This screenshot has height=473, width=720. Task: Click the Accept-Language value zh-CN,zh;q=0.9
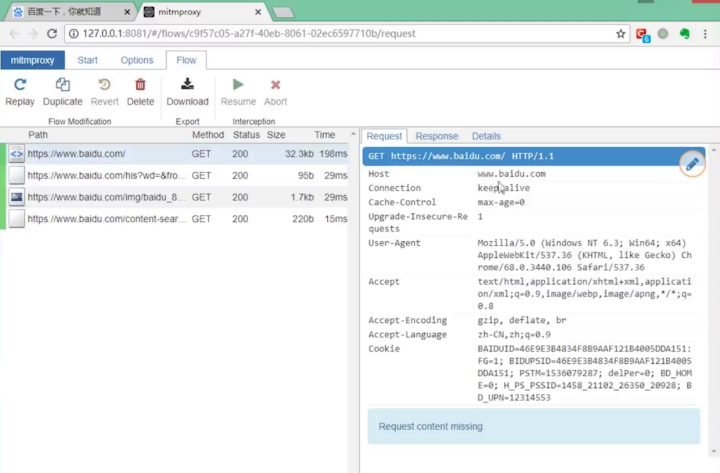pyautogui.click(x=514, y=334)
